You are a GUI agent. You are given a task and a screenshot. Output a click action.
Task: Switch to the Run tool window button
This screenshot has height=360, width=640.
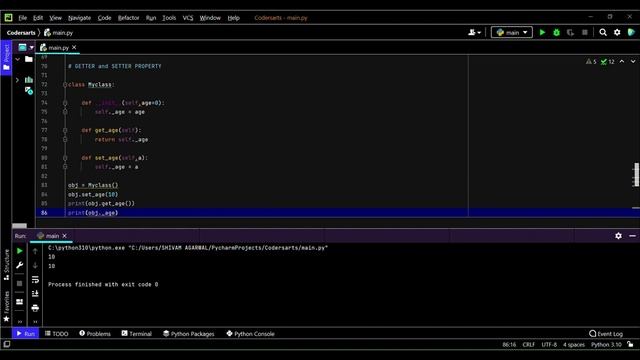point(25,333)
